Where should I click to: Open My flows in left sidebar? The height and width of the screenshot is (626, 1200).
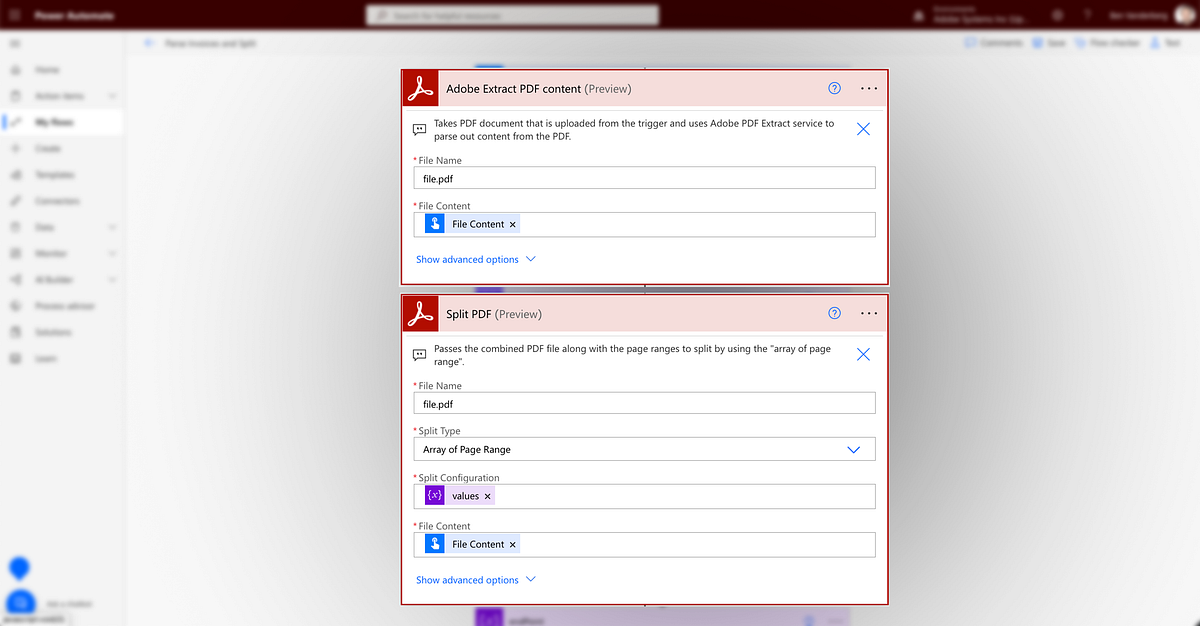(x=54, y=122)
